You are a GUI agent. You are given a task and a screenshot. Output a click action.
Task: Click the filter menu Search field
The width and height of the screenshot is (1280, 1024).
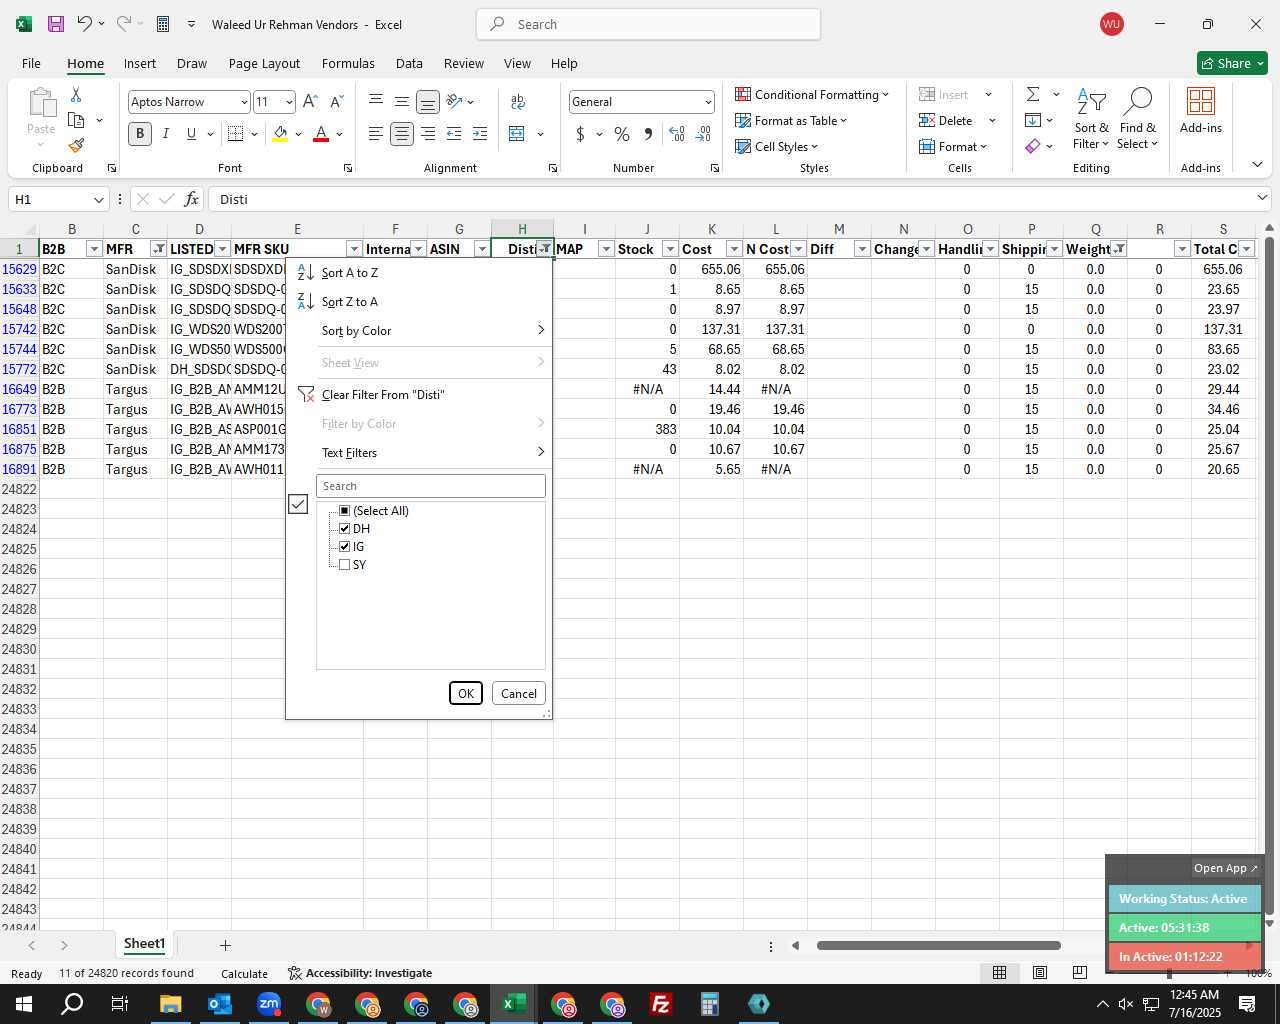click(x=431, y=486)
